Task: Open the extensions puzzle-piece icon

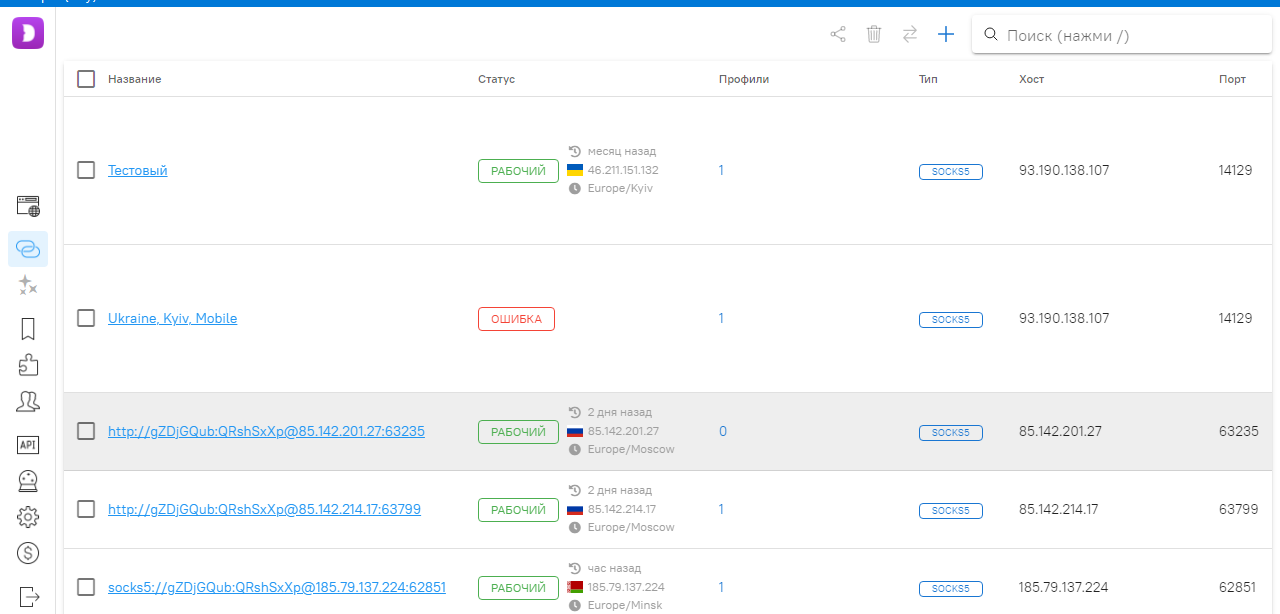Action: [28, 365]
